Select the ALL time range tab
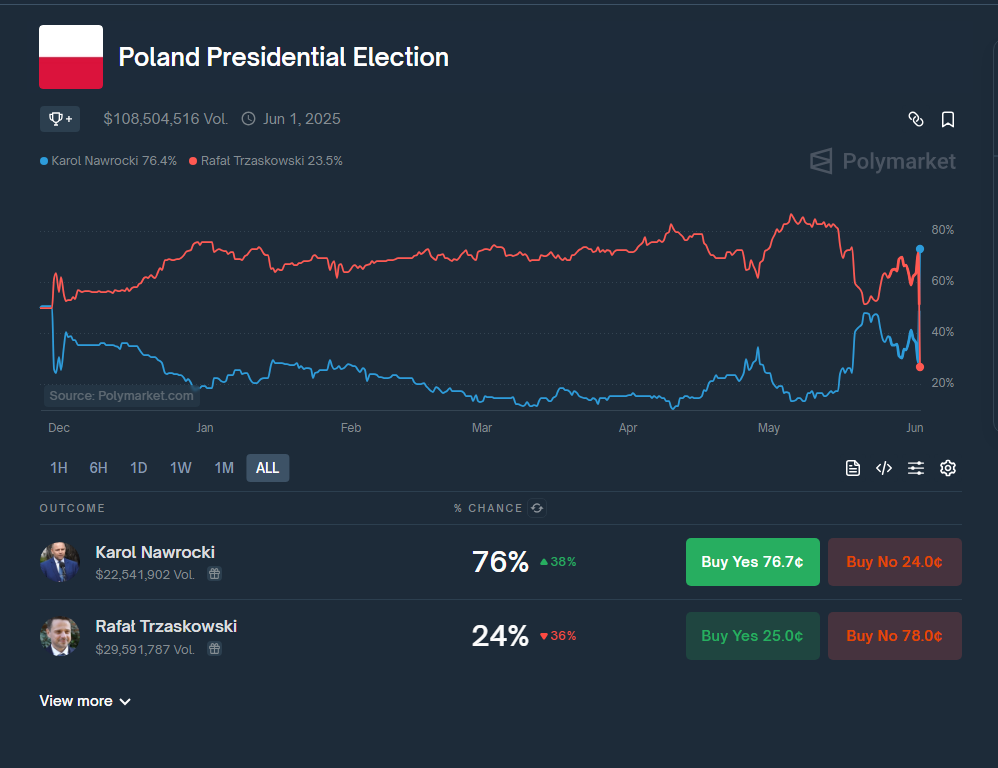This screenshot has width=998, height=768. click(x=267, y=468)
